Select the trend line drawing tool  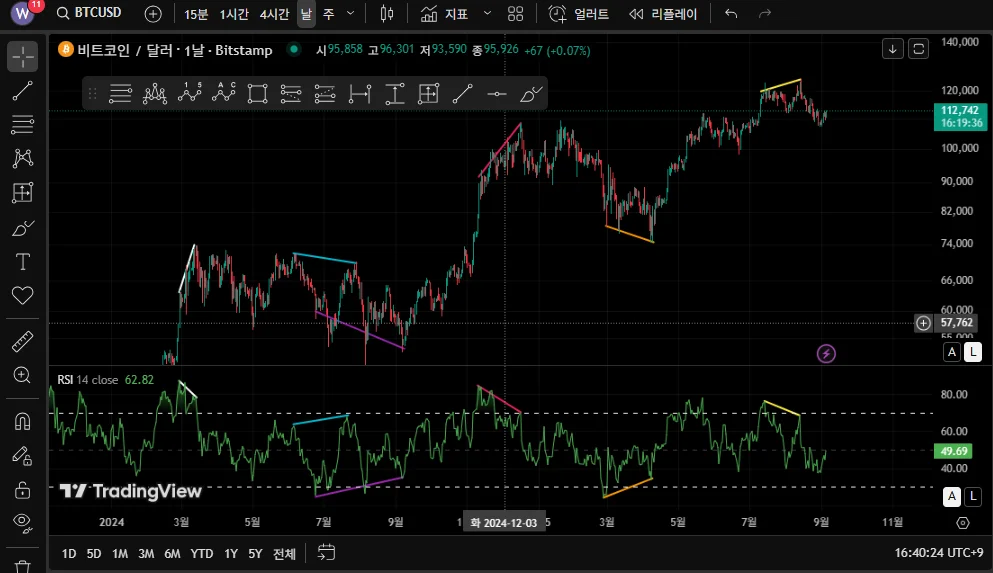point(22,91)
